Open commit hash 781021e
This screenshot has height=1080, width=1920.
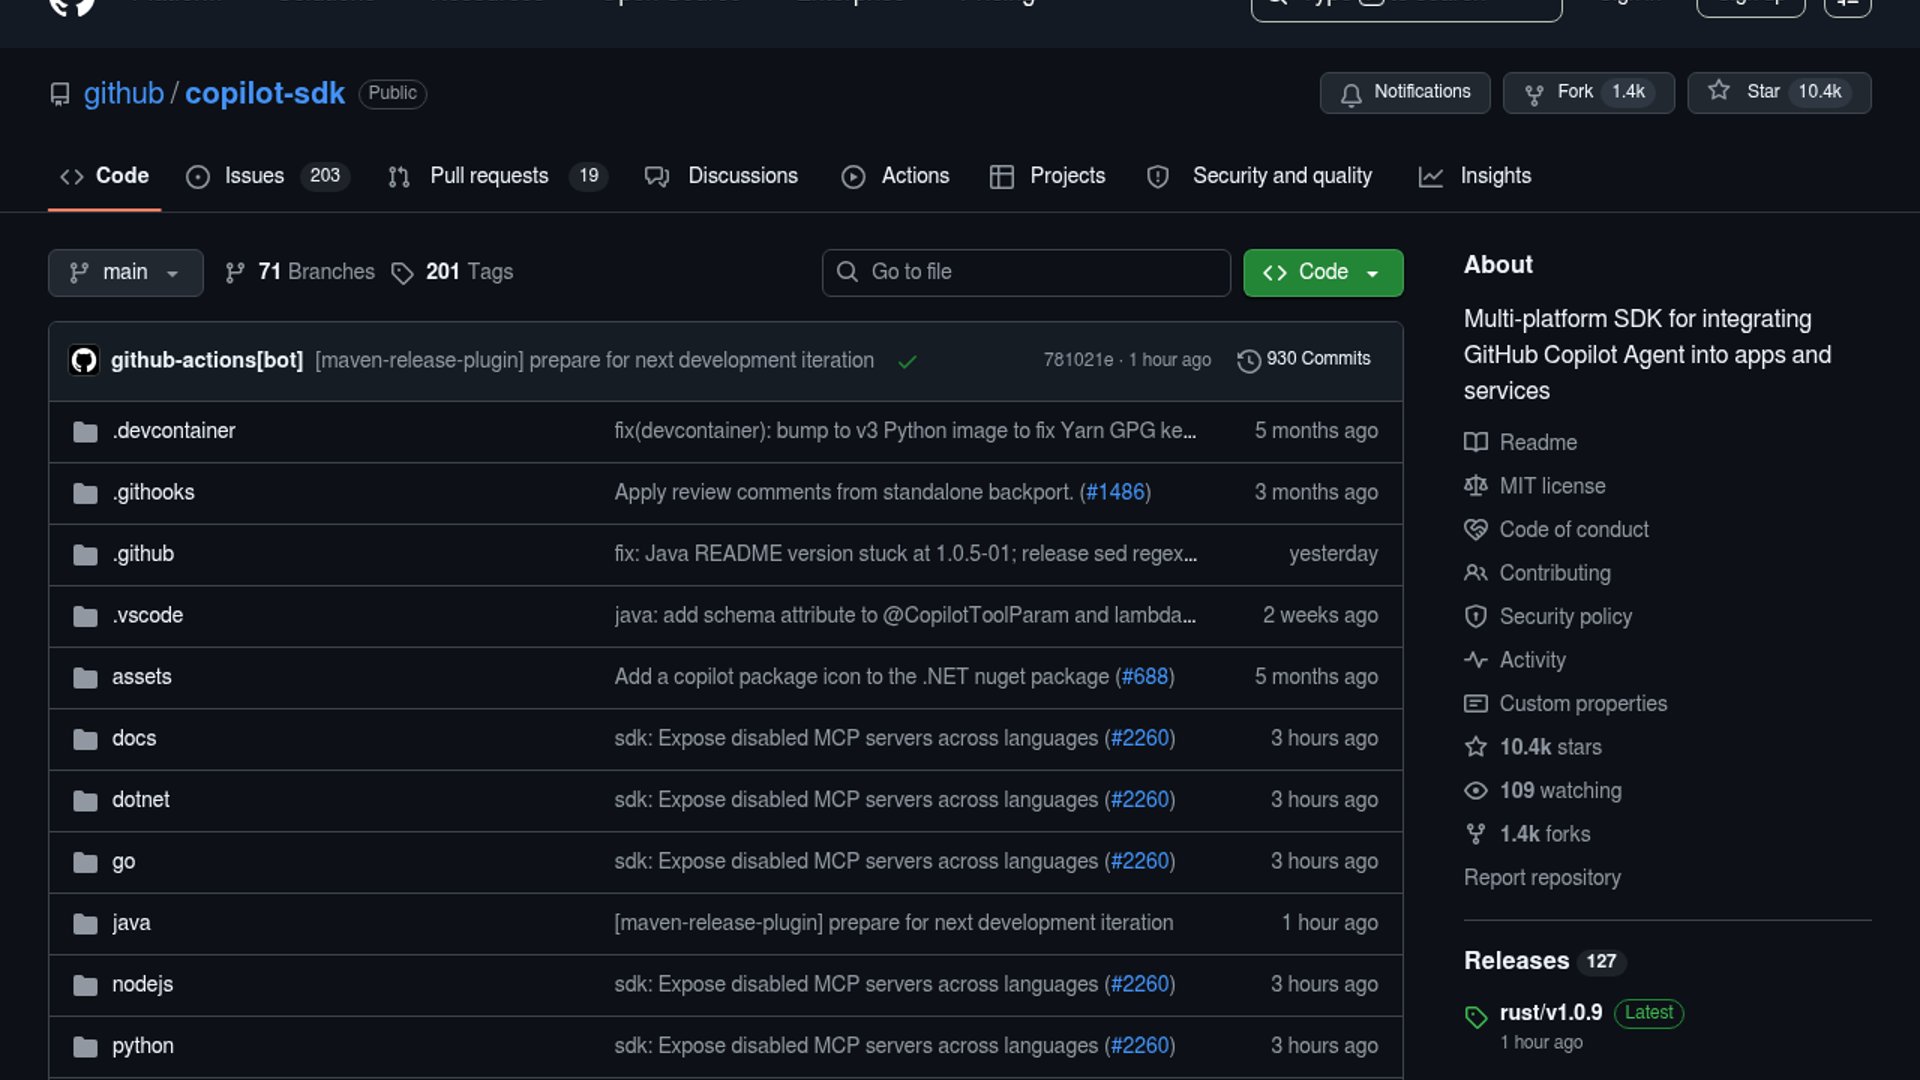[1078, 360]
